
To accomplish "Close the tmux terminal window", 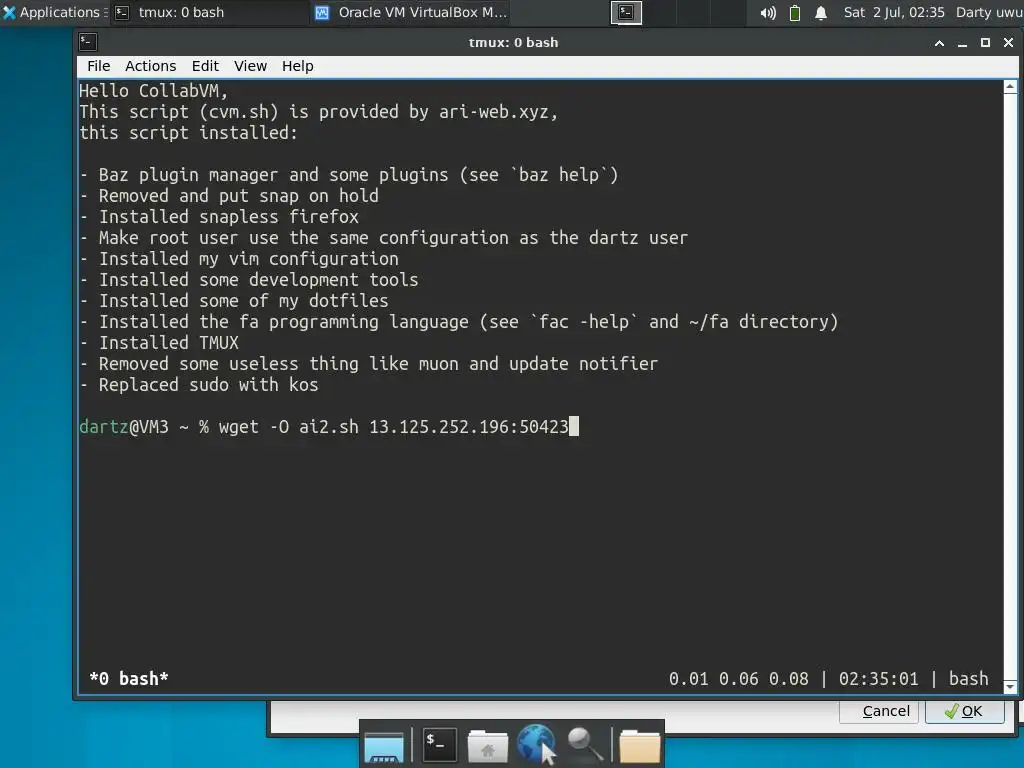I will coord(1008,43).
